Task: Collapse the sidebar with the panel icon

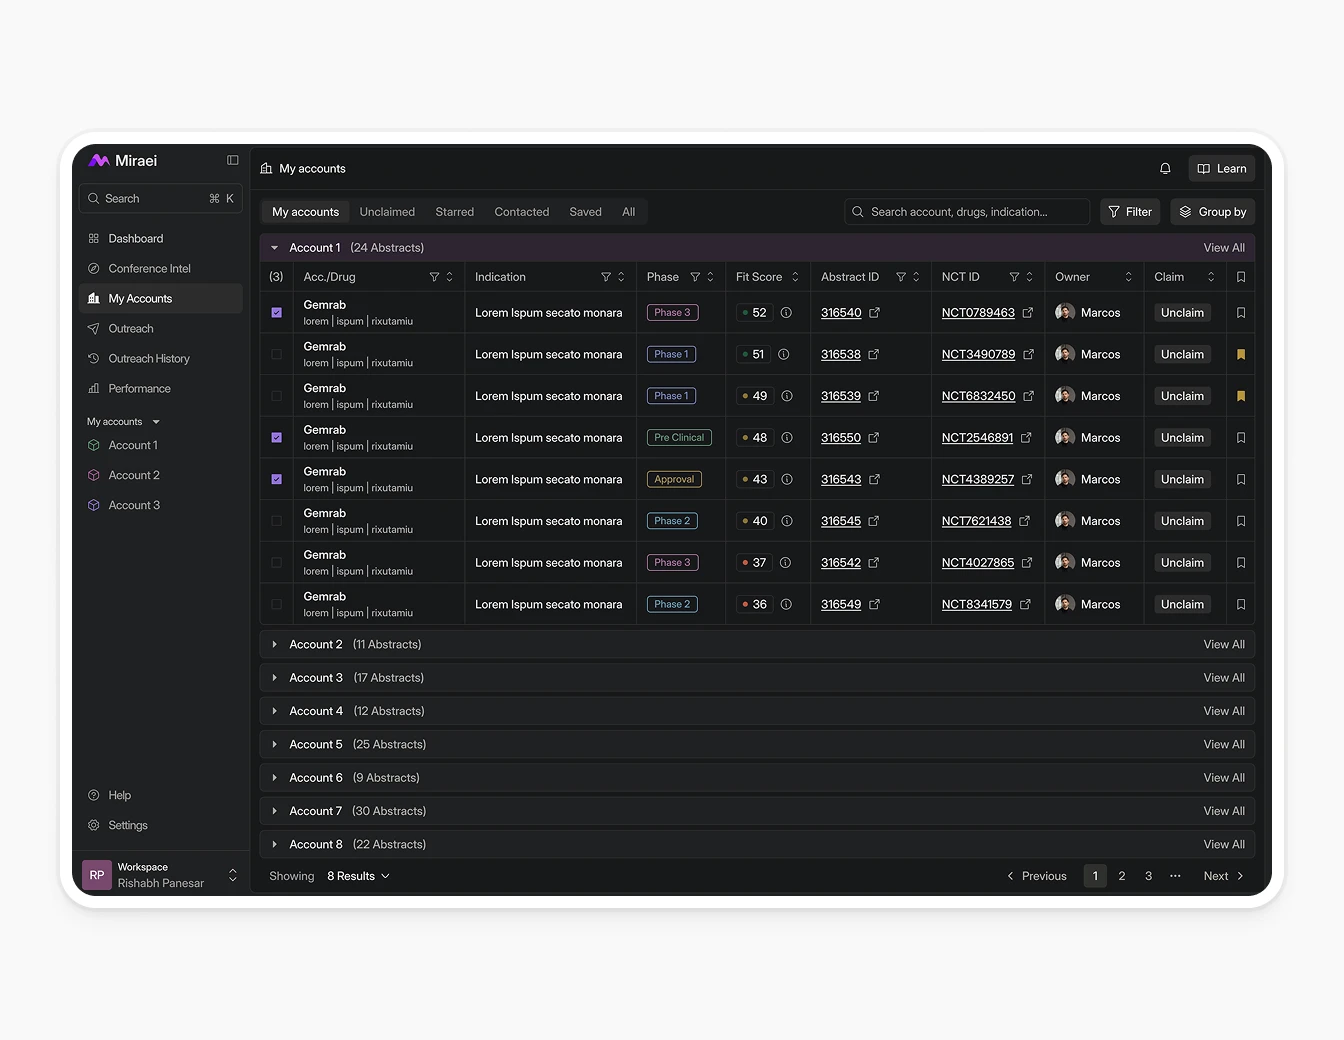Action: 233,160
